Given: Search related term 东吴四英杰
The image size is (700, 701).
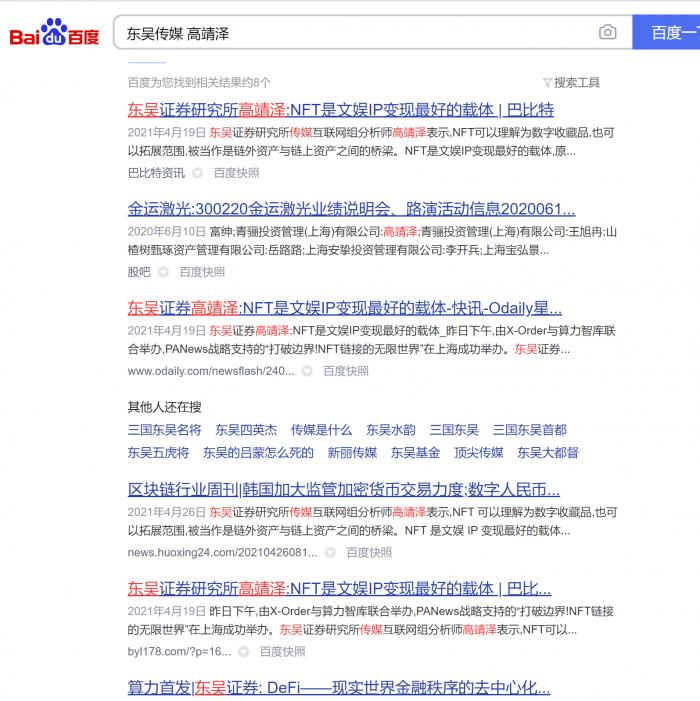Looking at the screenshot, I should tap(246, 430).
